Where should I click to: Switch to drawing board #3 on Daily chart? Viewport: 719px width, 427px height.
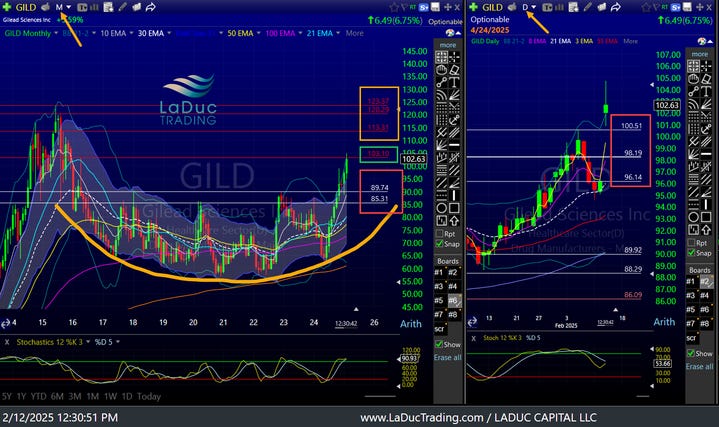pyautogui.click(x=691, y=295)
